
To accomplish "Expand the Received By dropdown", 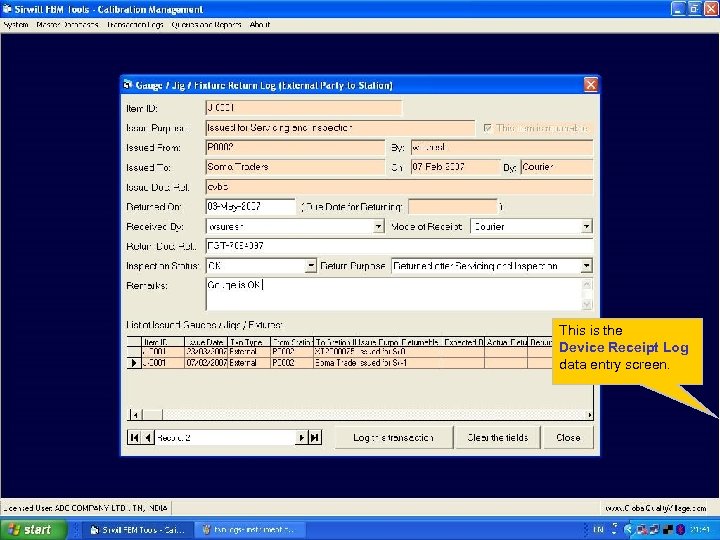I will coord(378,226).
